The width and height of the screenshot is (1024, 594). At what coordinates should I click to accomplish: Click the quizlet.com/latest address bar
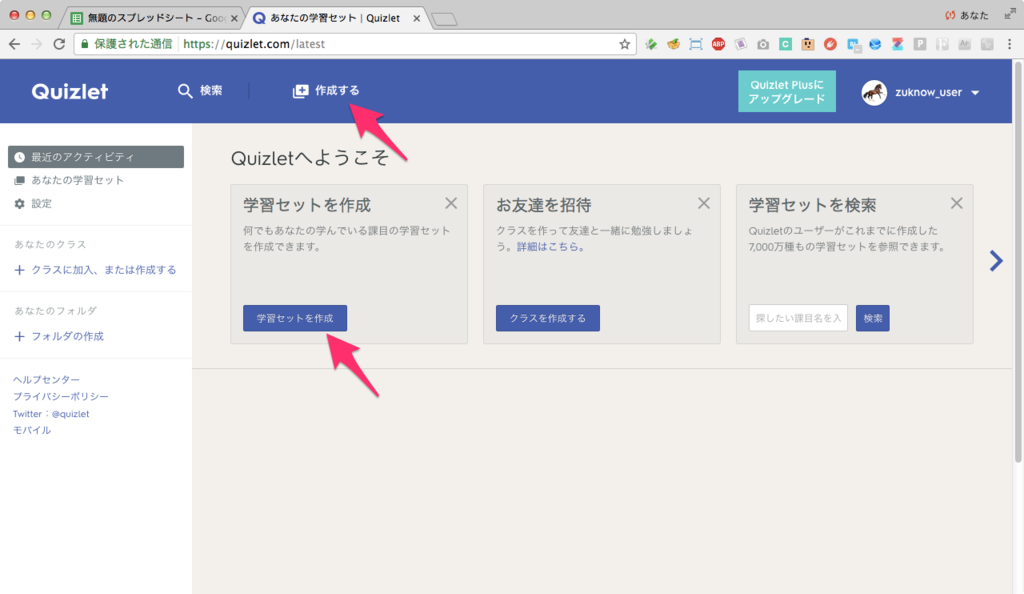[356, 44]
